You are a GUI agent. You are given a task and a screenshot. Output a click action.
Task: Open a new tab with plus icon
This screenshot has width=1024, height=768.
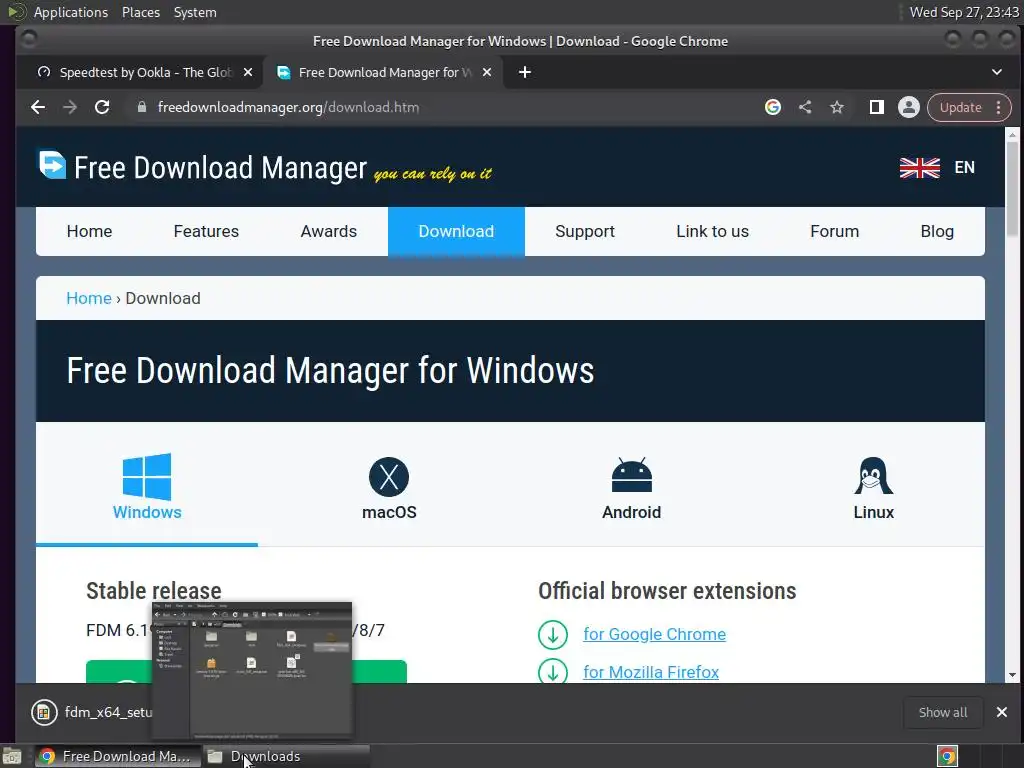click(524, 72)
